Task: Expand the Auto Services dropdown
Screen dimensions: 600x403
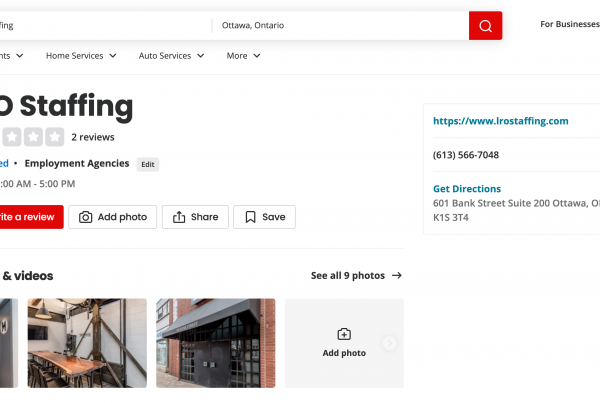Action: coord(172,56)
